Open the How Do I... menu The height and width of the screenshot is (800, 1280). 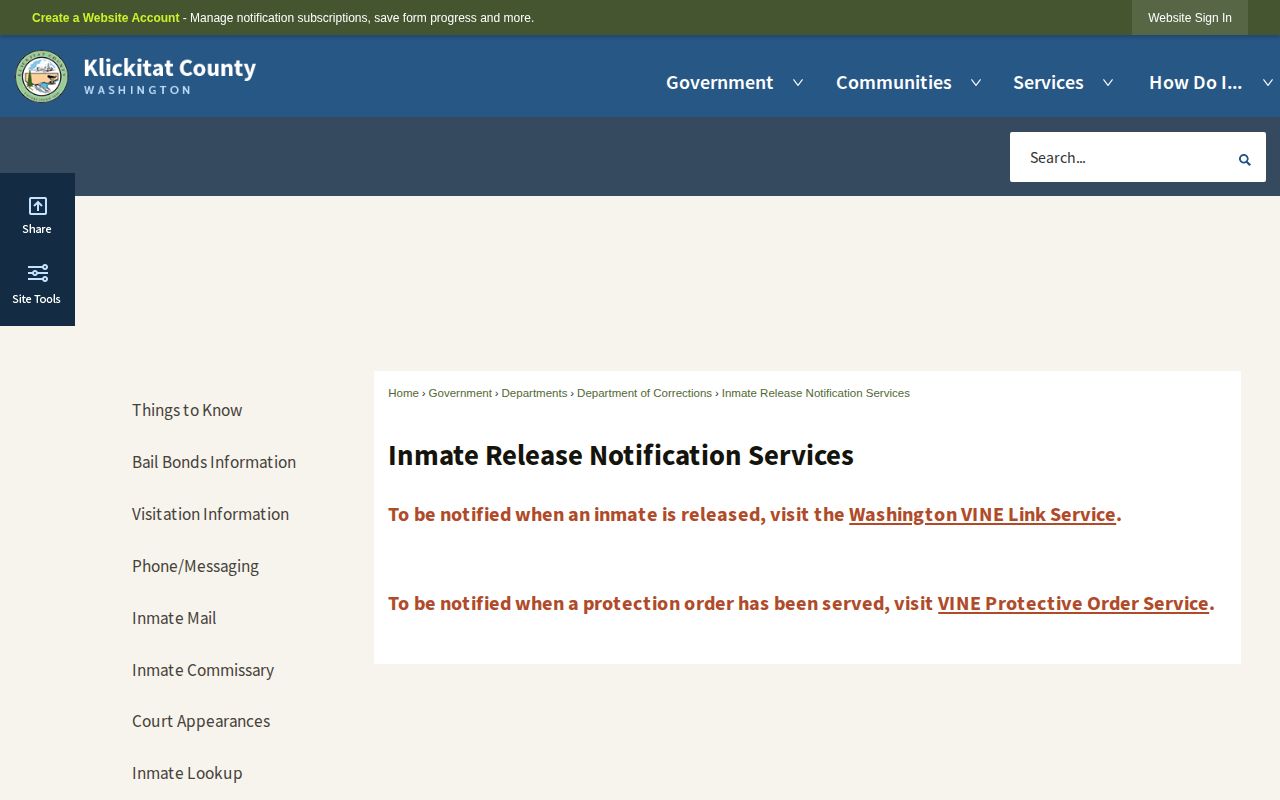coord(1195,83)
